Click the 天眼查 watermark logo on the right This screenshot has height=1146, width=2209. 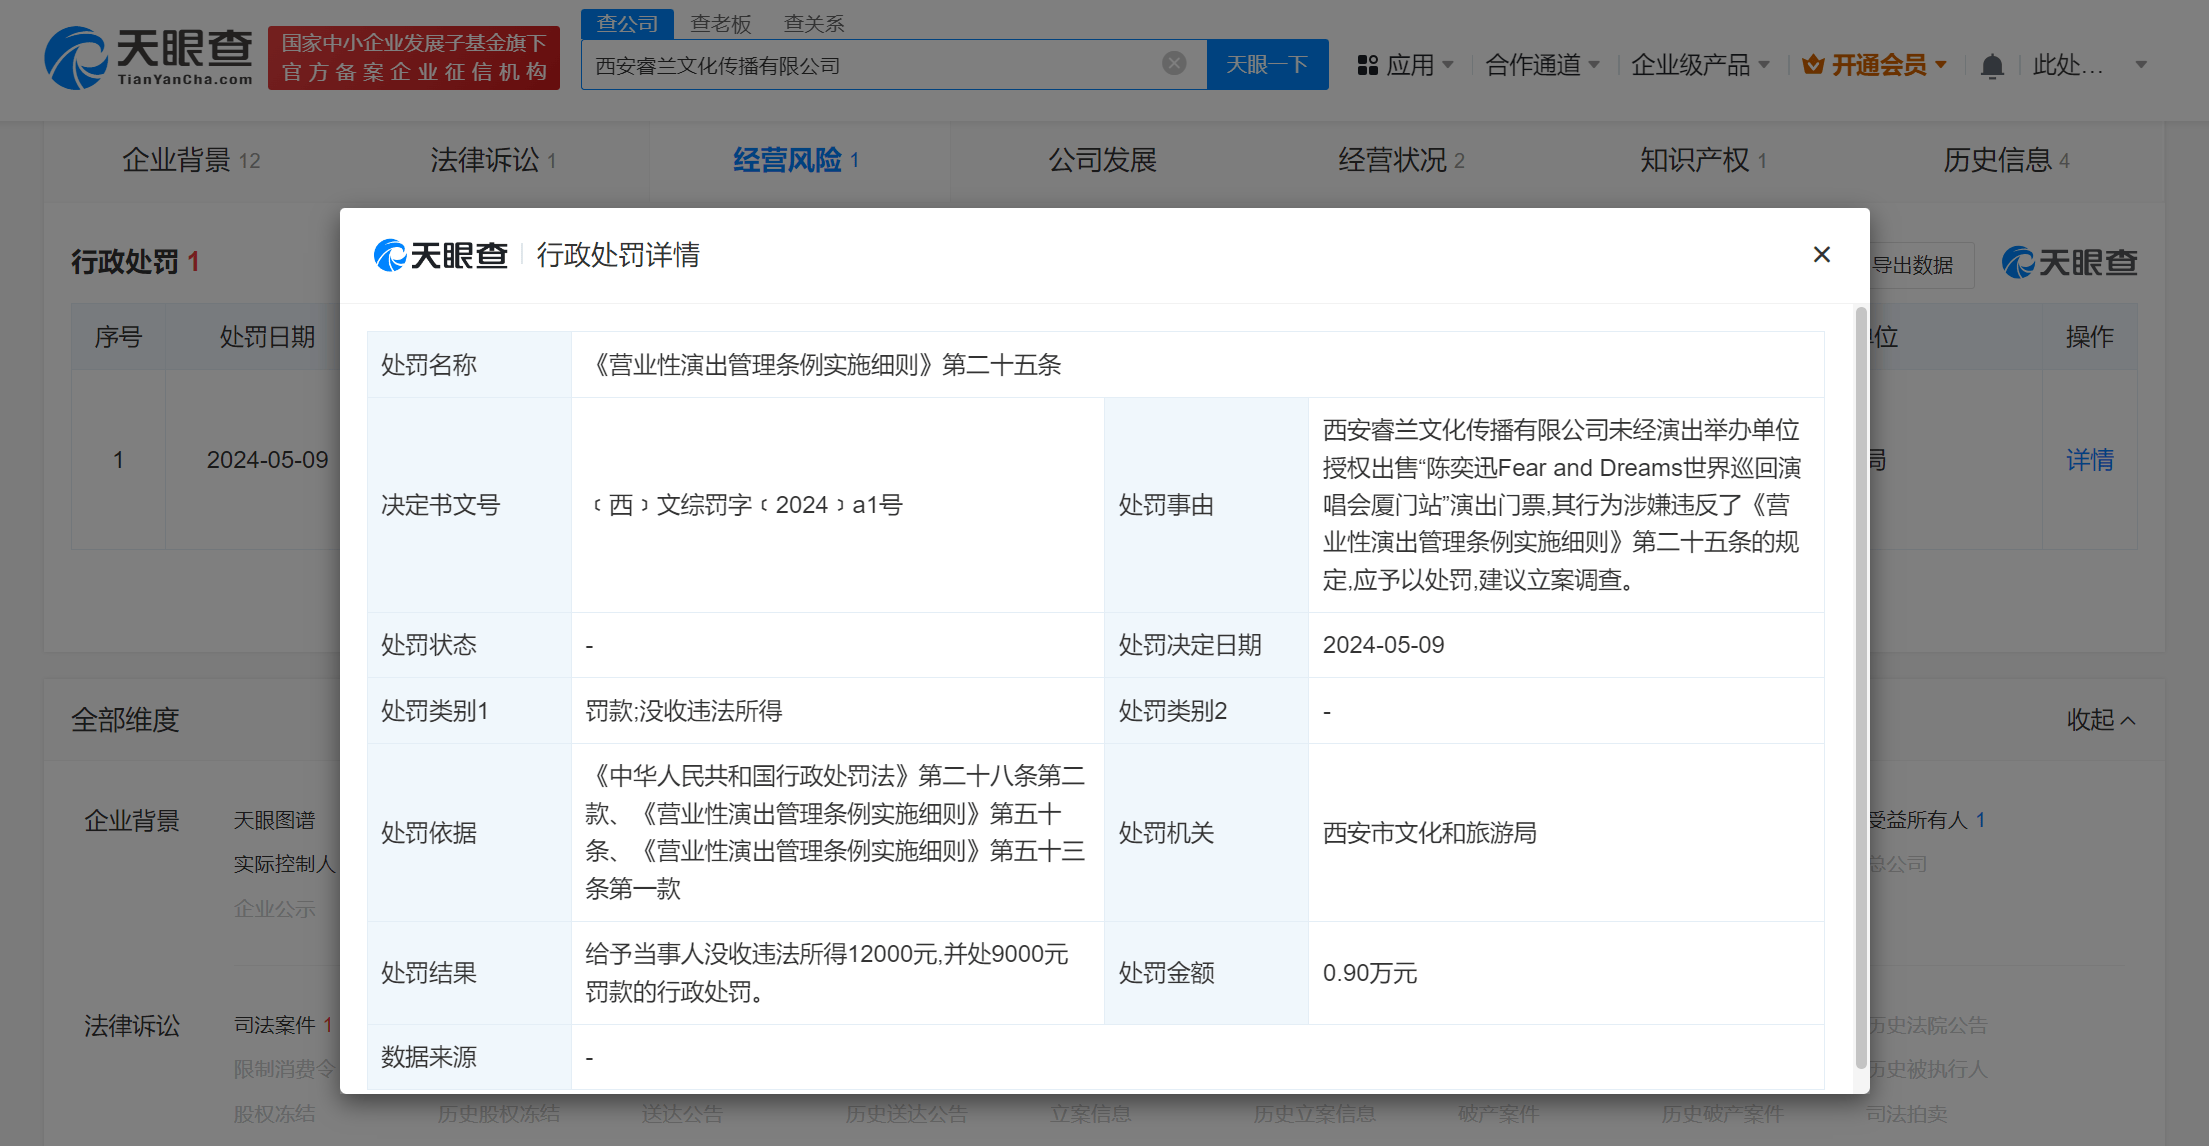tap(2068, 262)
